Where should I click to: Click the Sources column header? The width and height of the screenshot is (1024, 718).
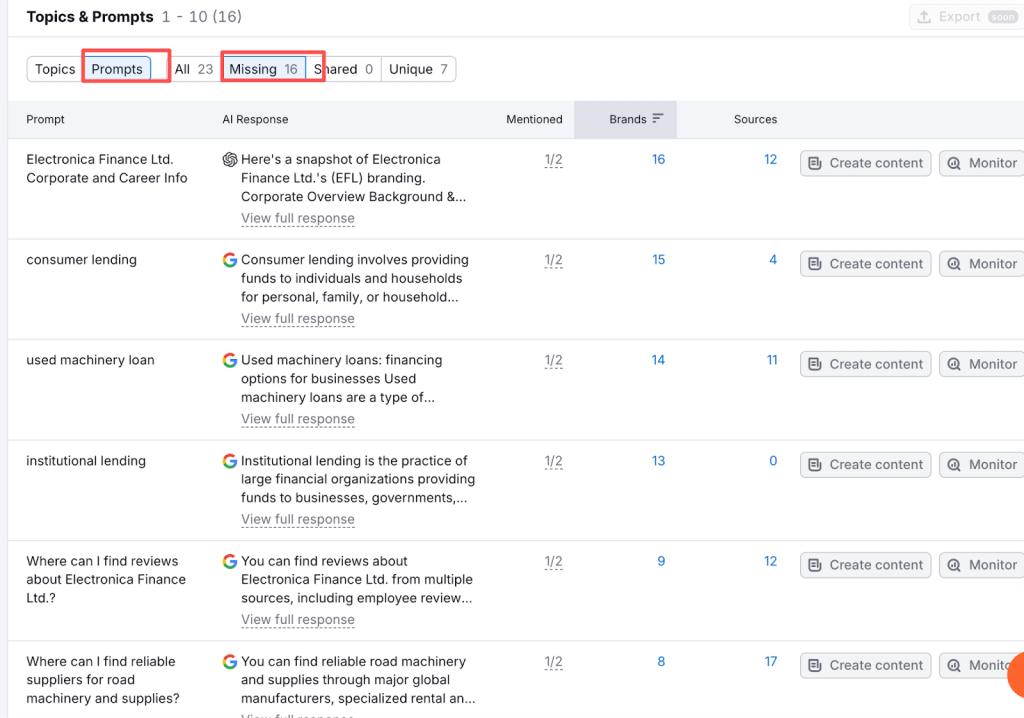[755, 119]
